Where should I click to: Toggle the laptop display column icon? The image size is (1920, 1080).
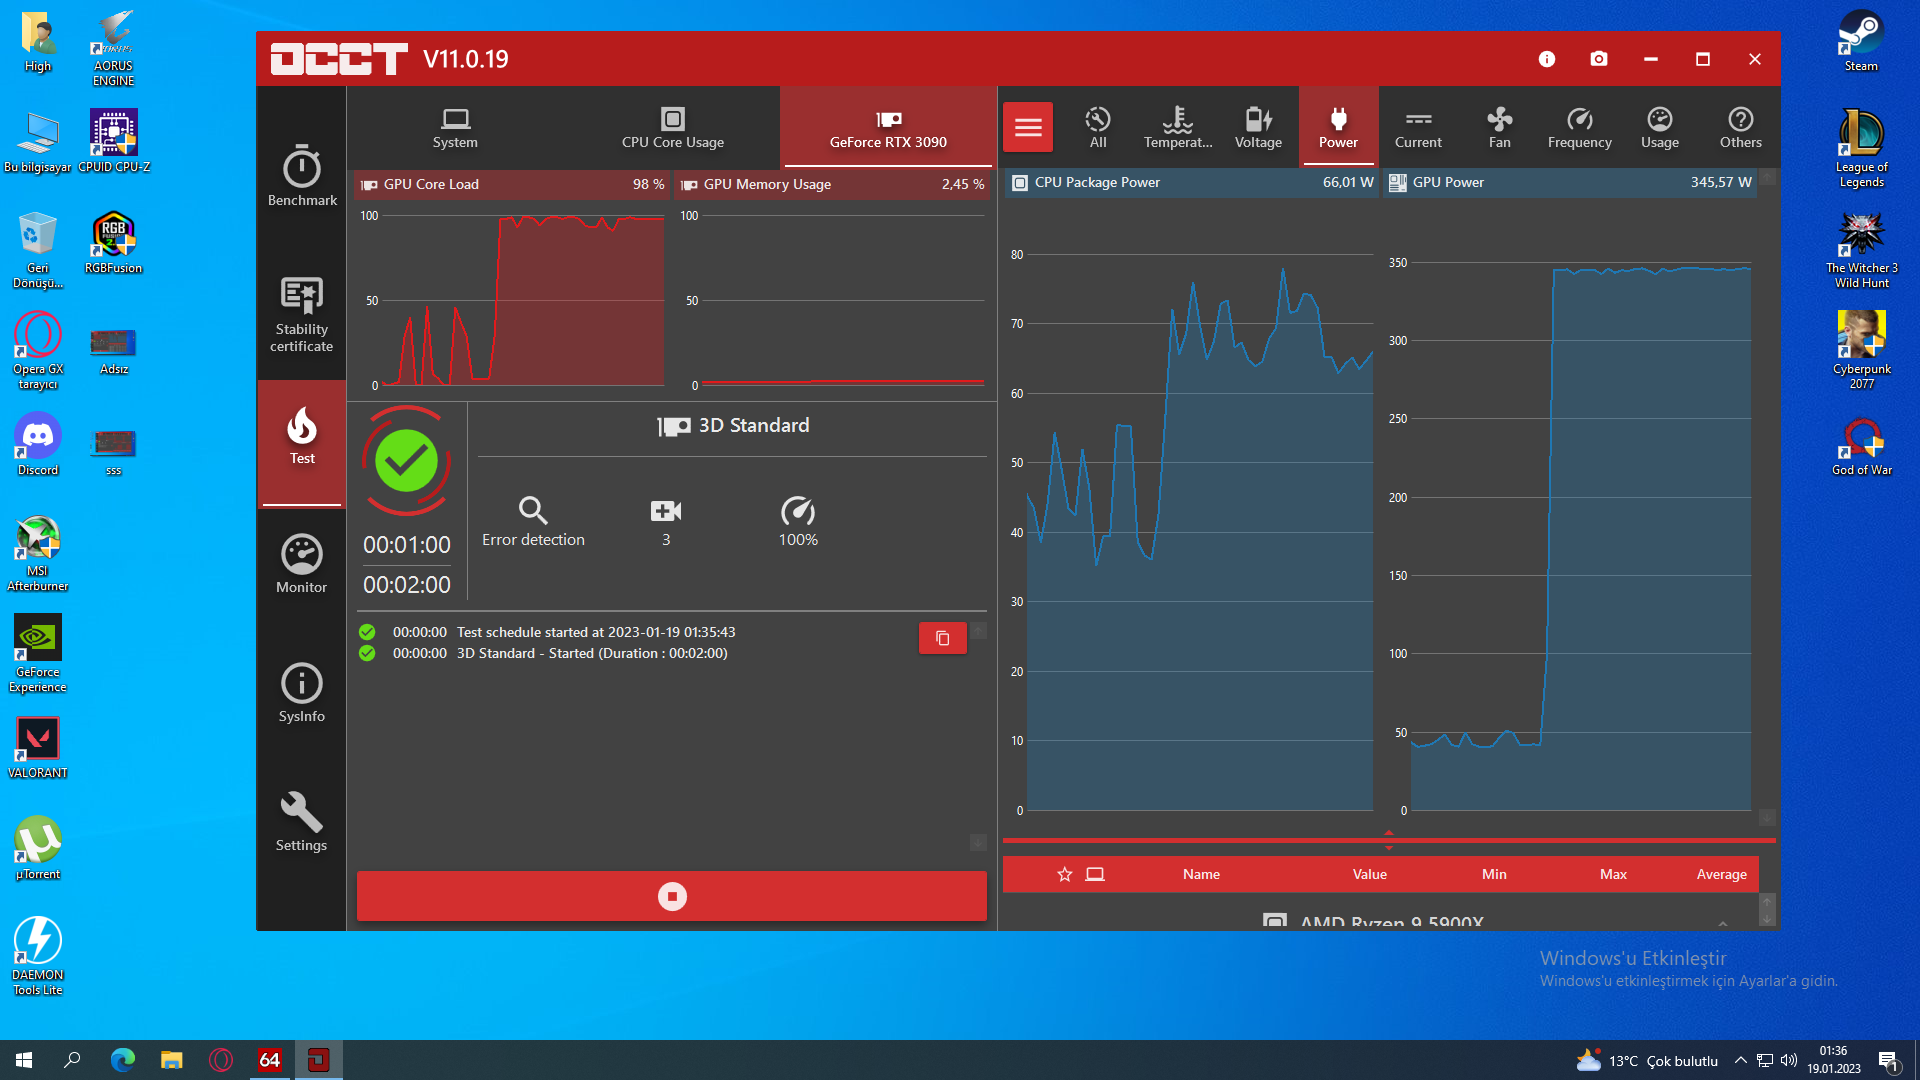[x=1095, y=874]
